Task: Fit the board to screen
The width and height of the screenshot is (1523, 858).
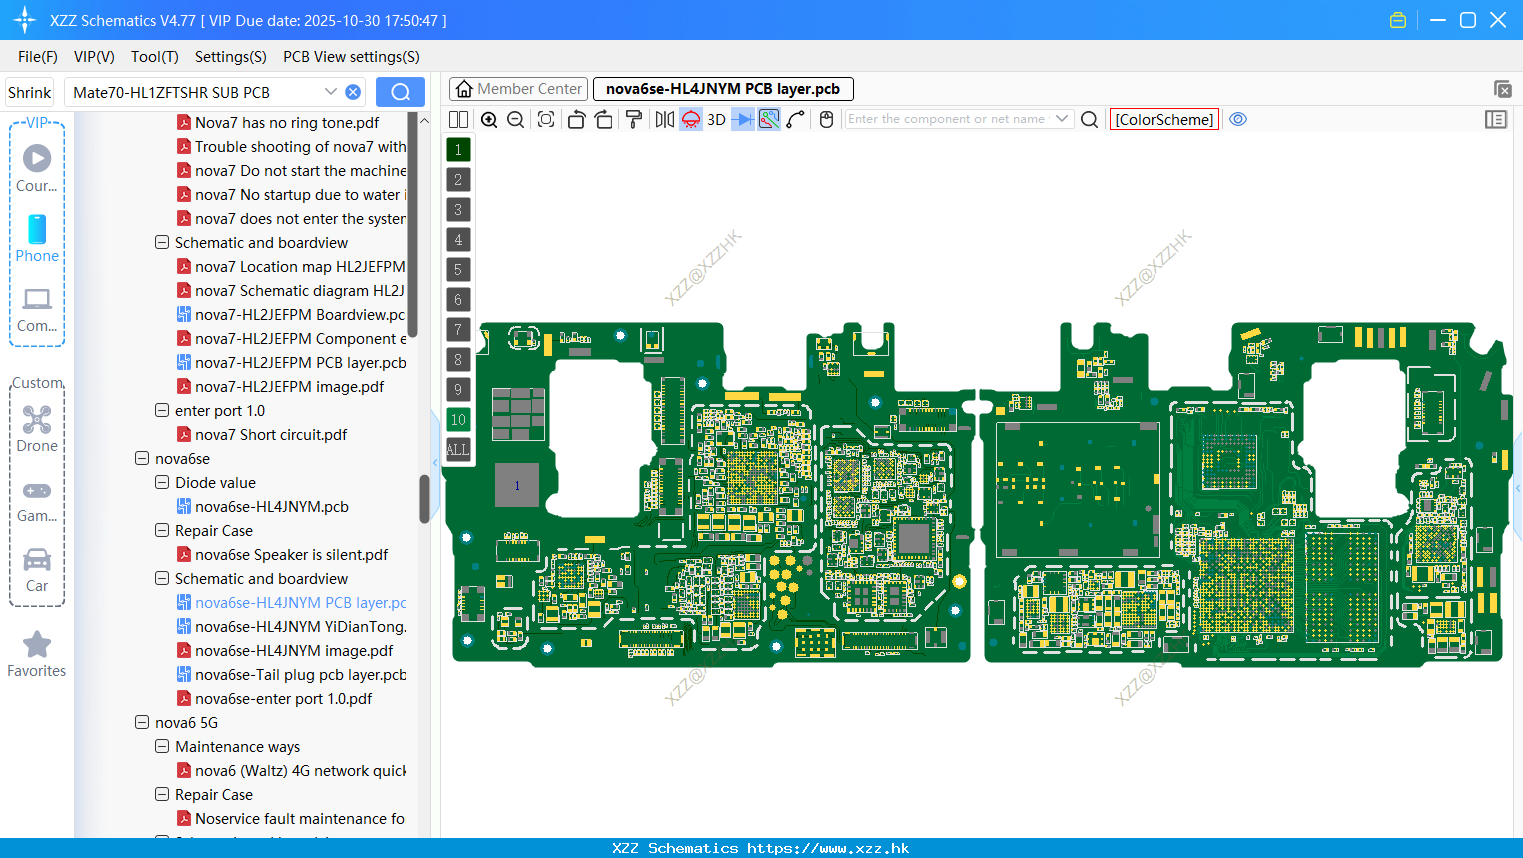Action: click(546, 119)
